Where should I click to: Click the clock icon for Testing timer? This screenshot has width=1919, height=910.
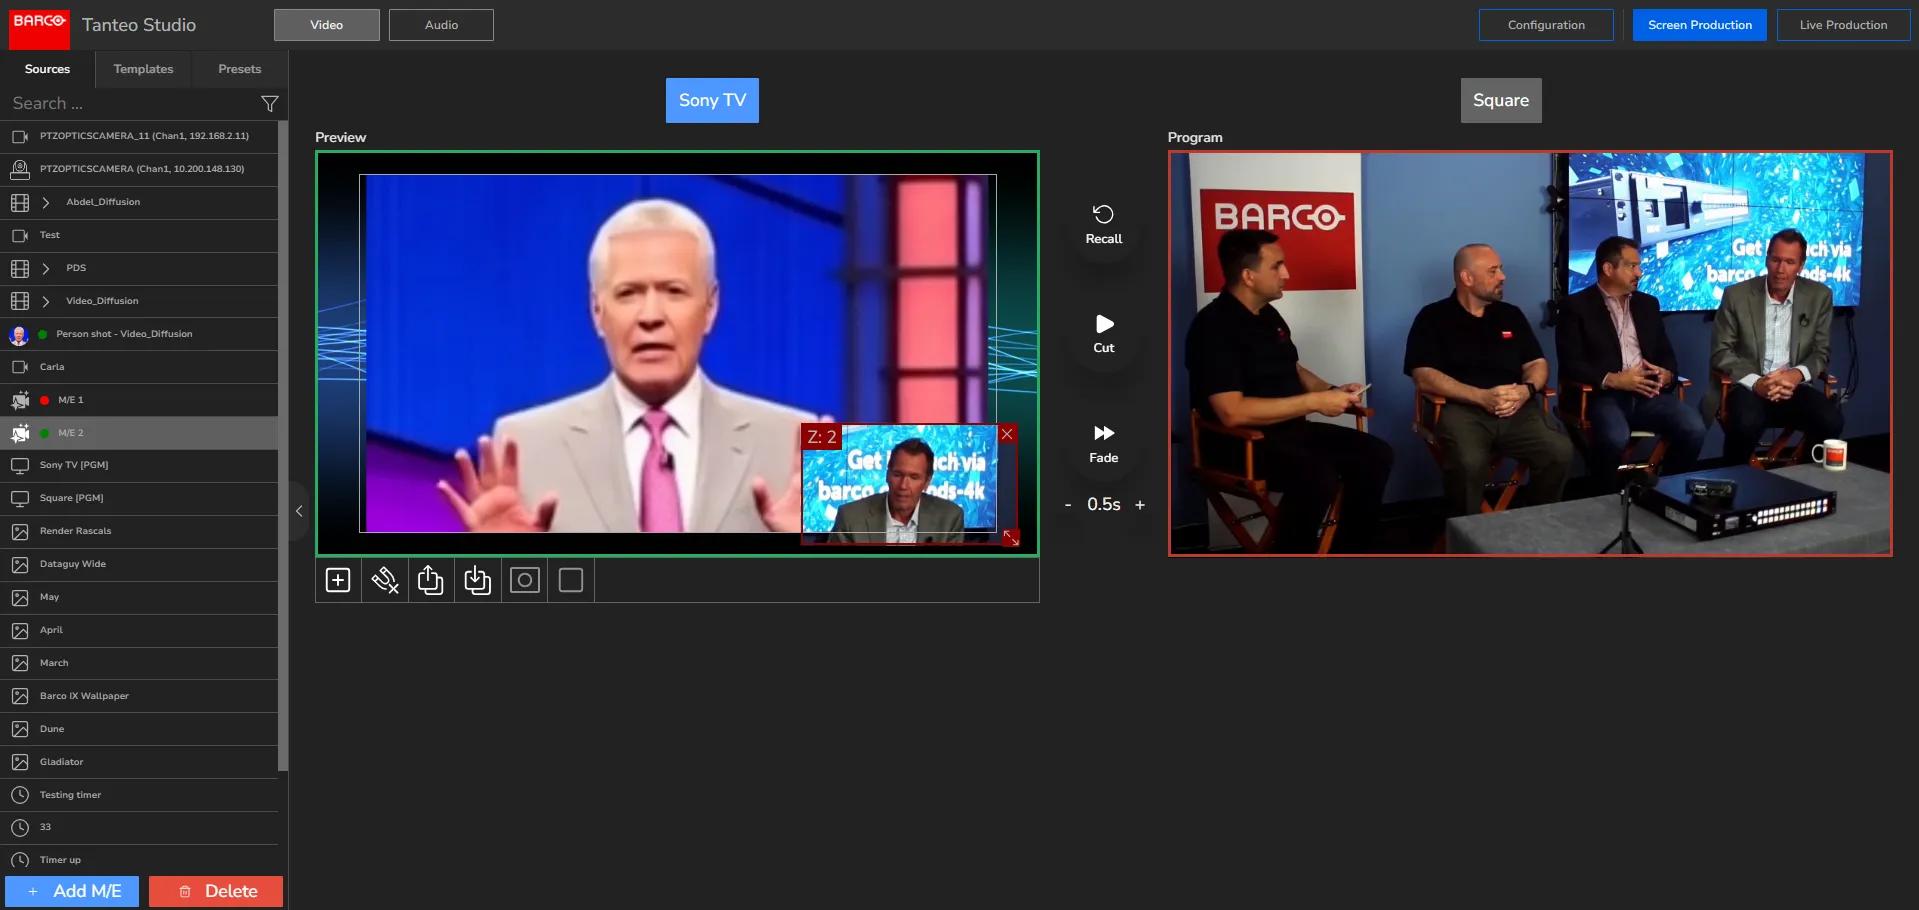tap(20, 795)
